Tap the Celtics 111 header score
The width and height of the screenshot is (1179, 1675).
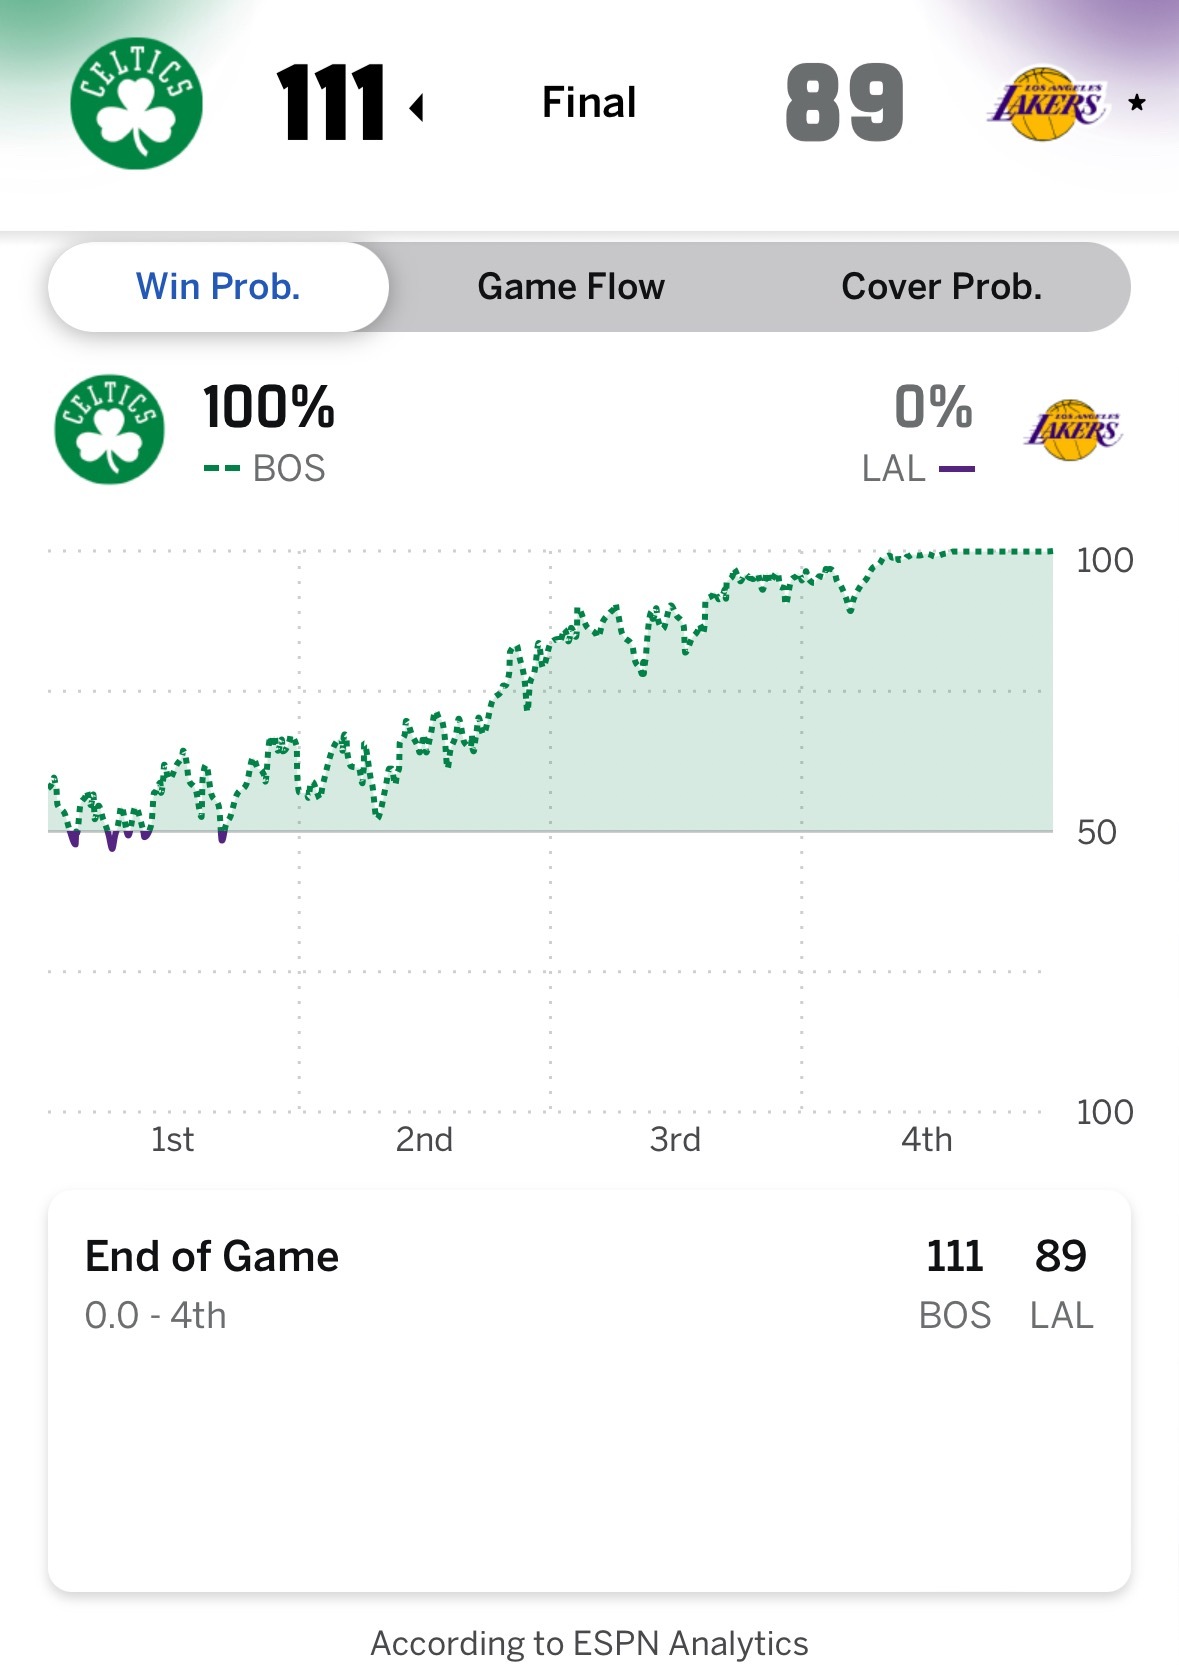331,102
